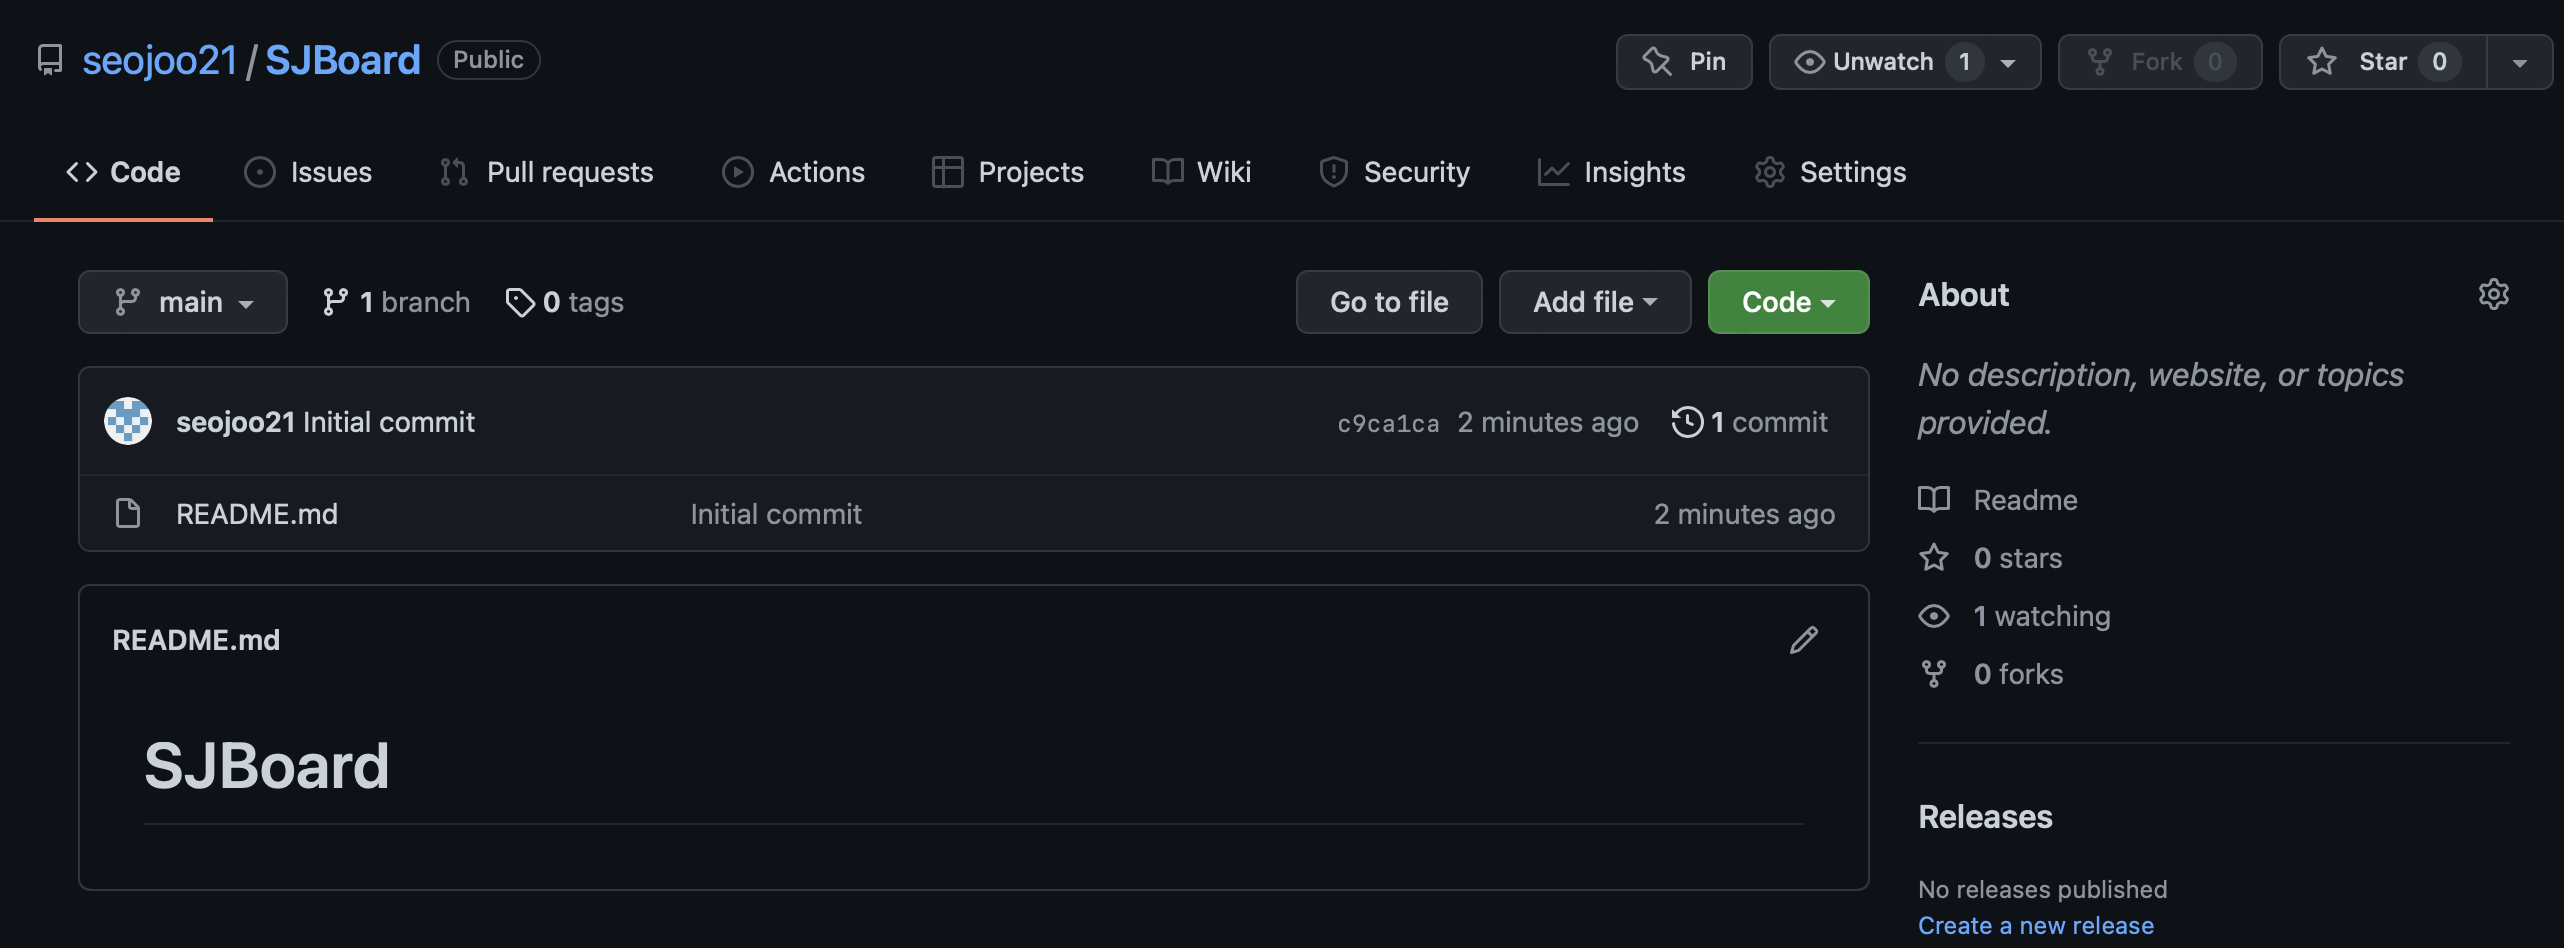
Task: Expand the Unwatch dropdown caret
Action: (2008, 63)
